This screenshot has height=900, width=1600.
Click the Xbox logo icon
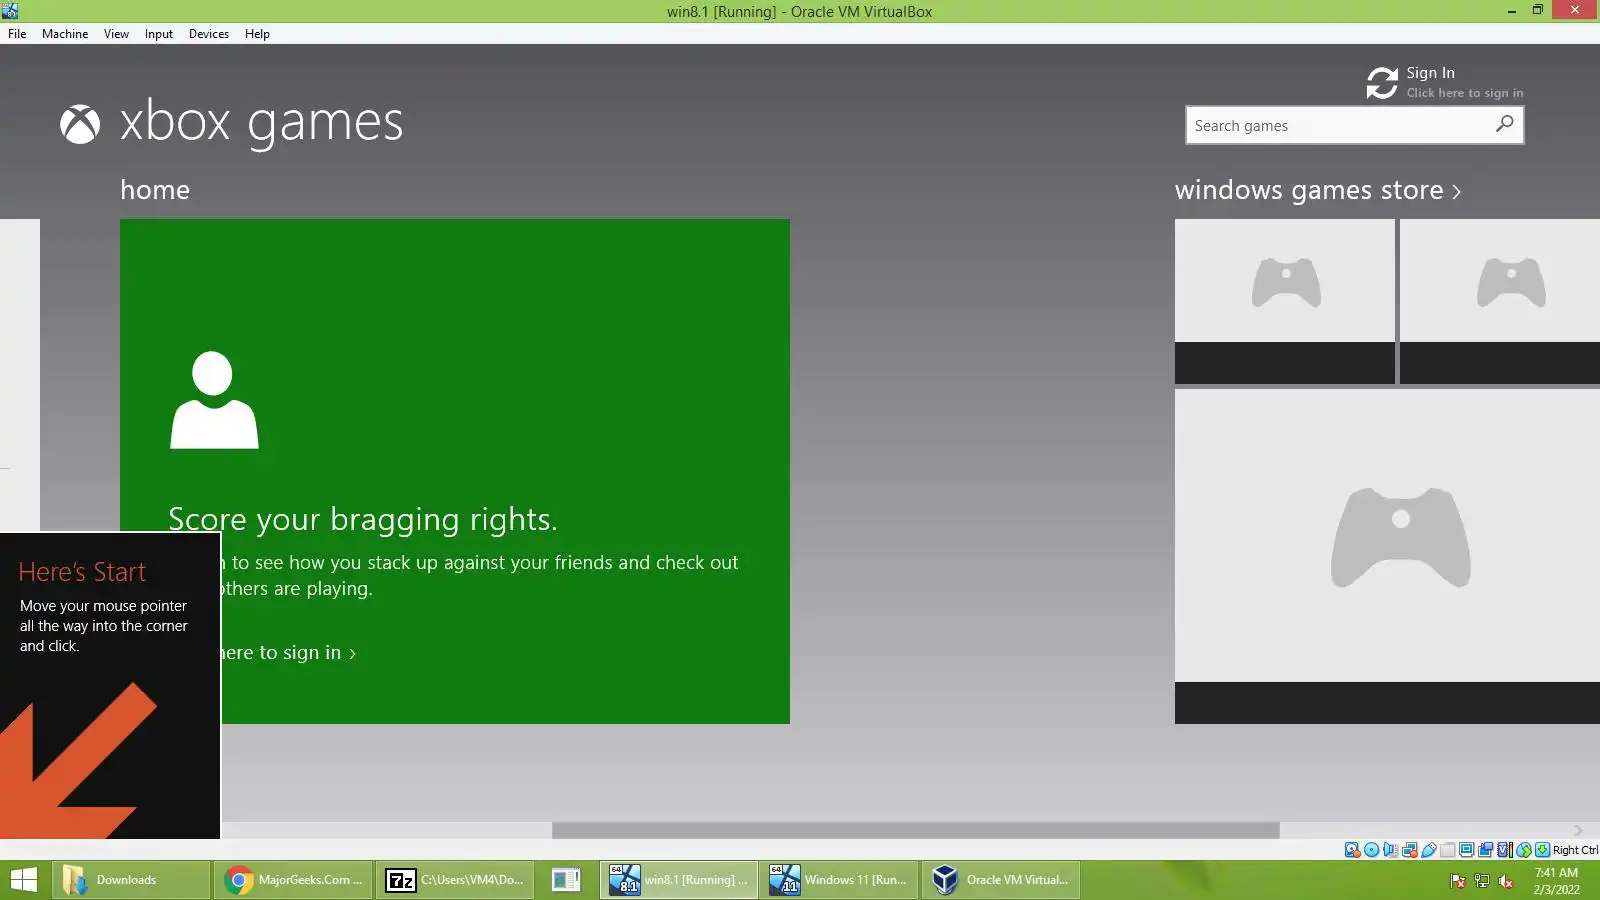click(x=80, y=125)
